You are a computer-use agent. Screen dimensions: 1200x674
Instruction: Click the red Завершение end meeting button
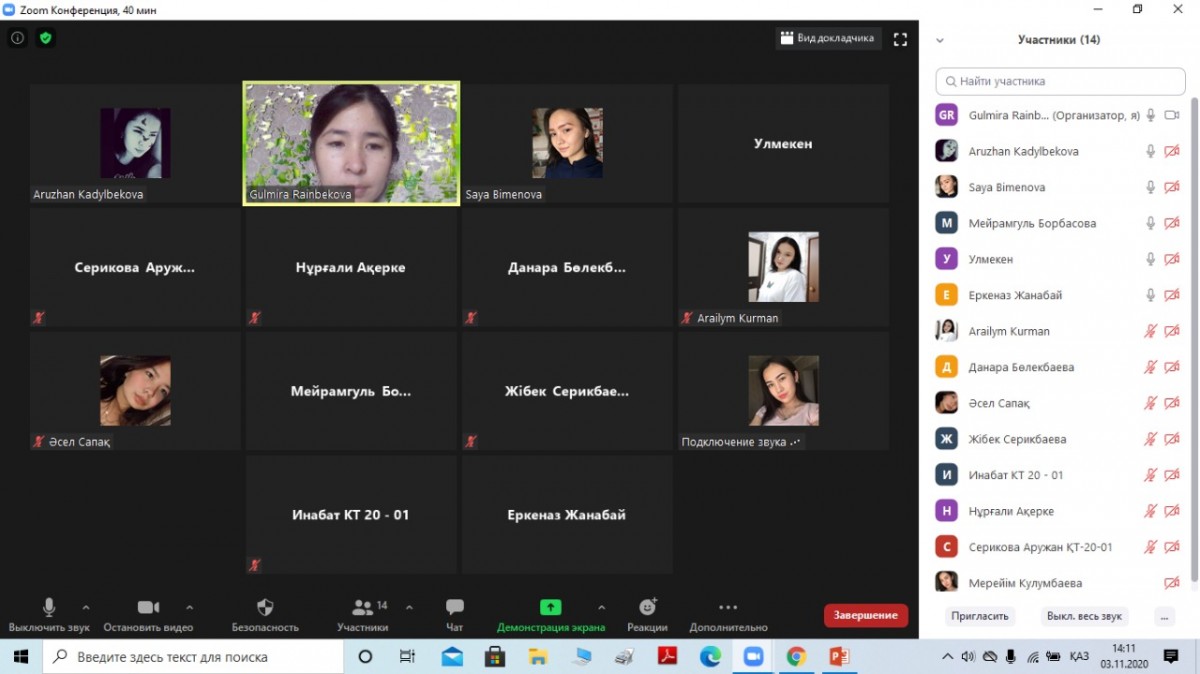coord(865,615)
